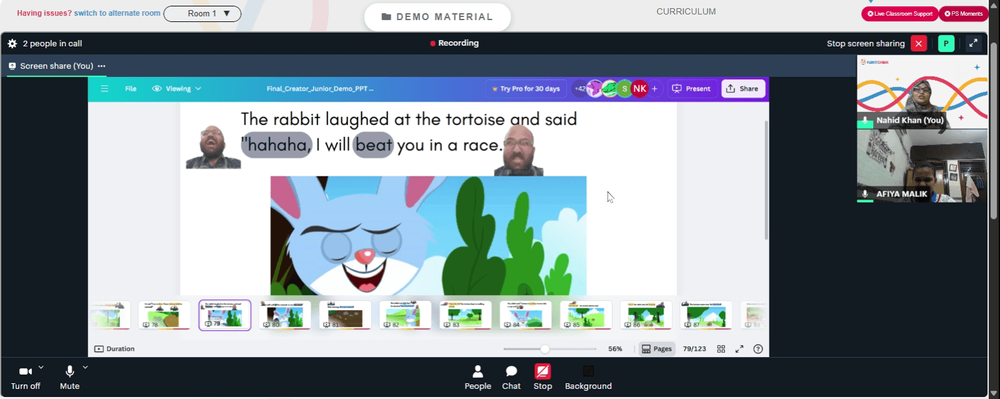Select page thumbnail 87

click(706, 316)
